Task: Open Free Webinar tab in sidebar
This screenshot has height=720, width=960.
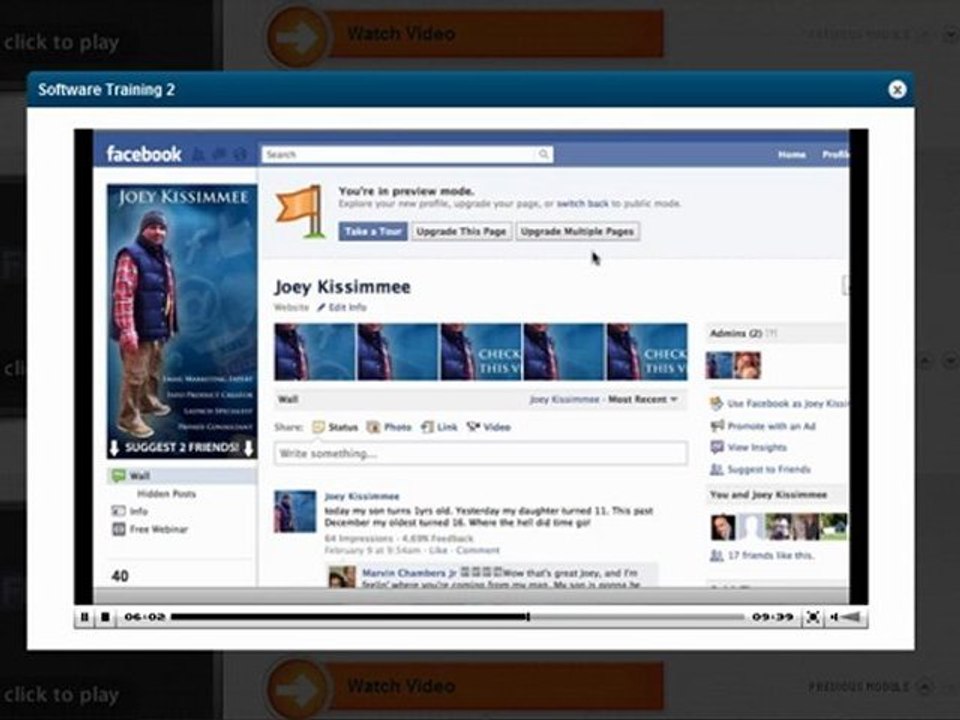Action: [x=150, y=529]
